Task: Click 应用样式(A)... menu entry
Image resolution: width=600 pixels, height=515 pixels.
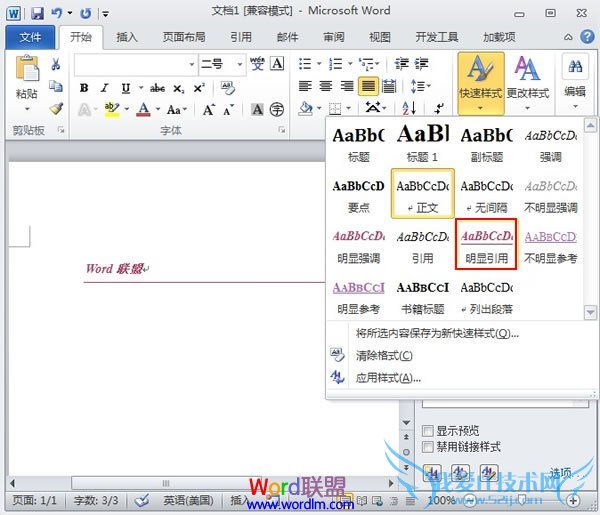Action: point(388,378)
